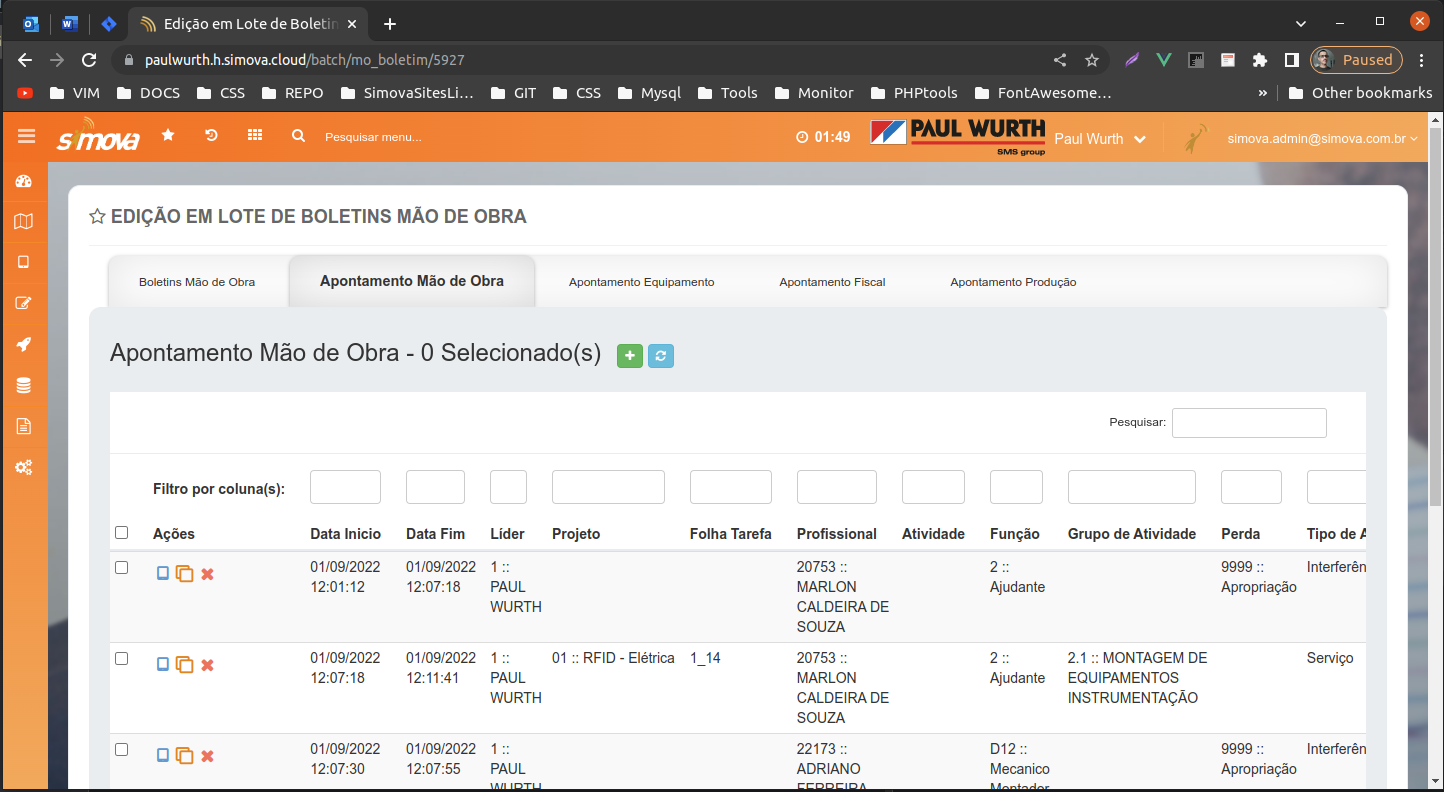Viewport: 1444px width, 792px height.
Task: Delete the first row with the red X
Action: tap(207, 574)
